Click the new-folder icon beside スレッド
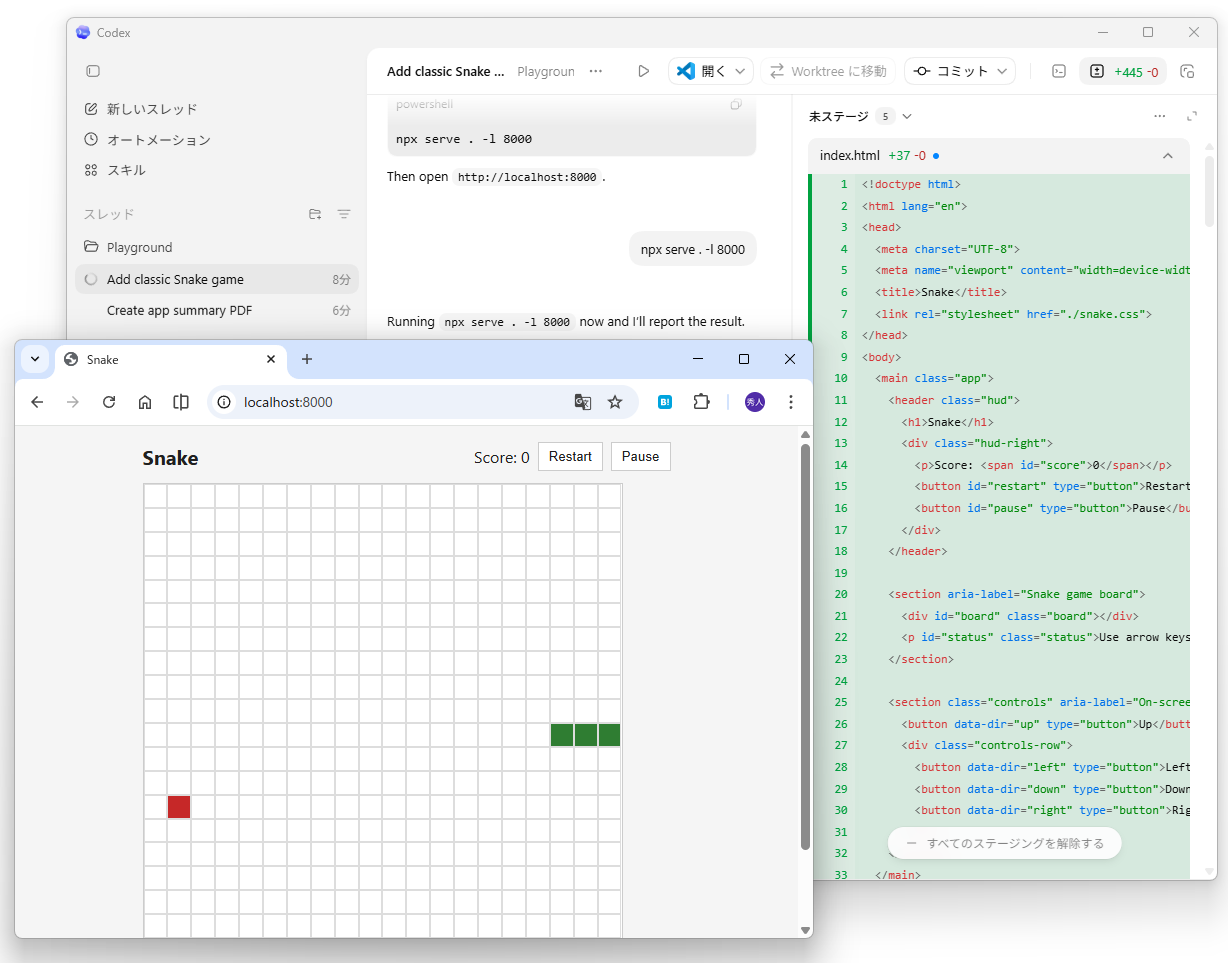This screenshot has width=1228, height=963. pos(315,214)
